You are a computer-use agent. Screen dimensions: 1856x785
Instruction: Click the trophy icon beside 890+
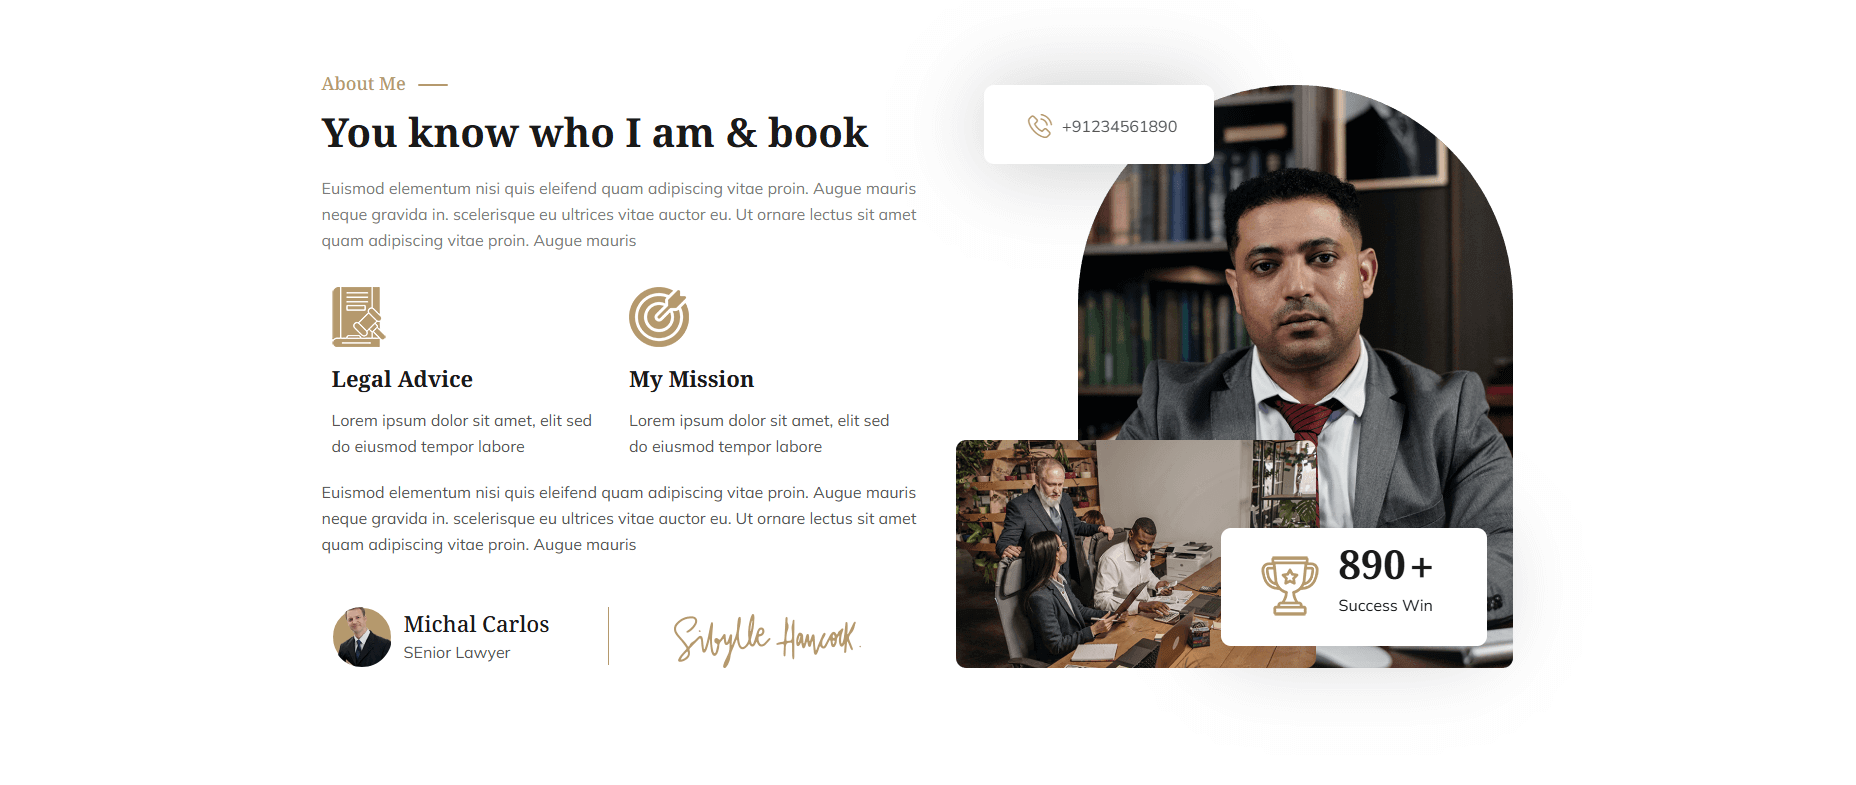[x=1290, y=586]
